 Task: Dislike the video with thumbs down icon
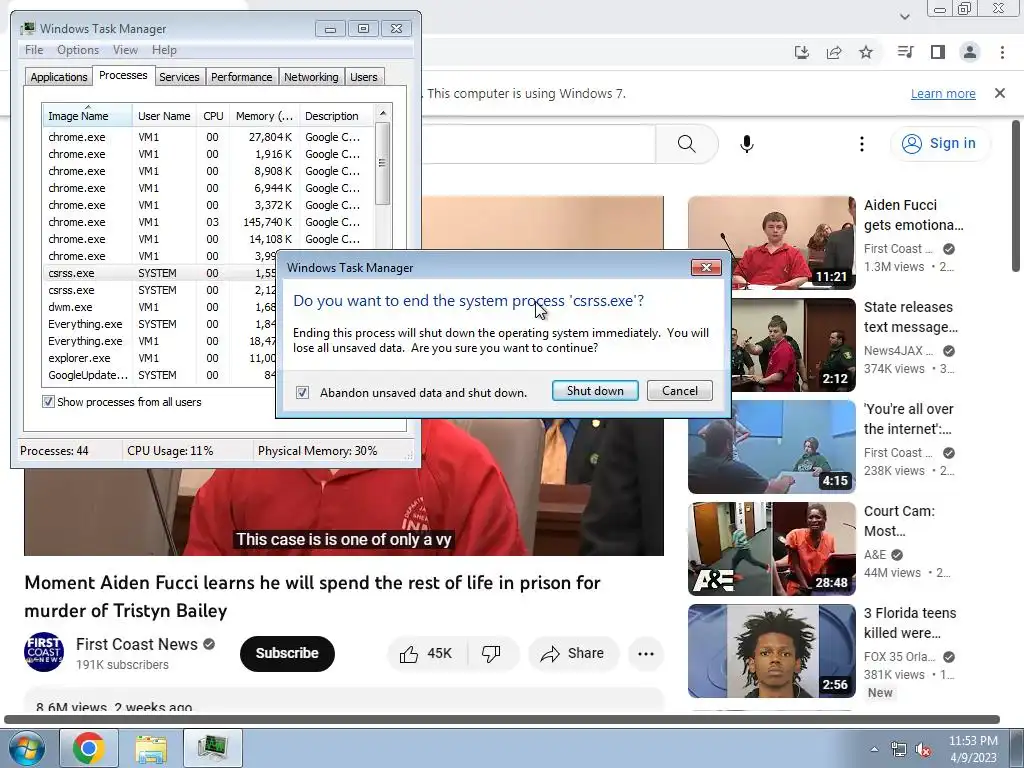click(x=491, y=653)
